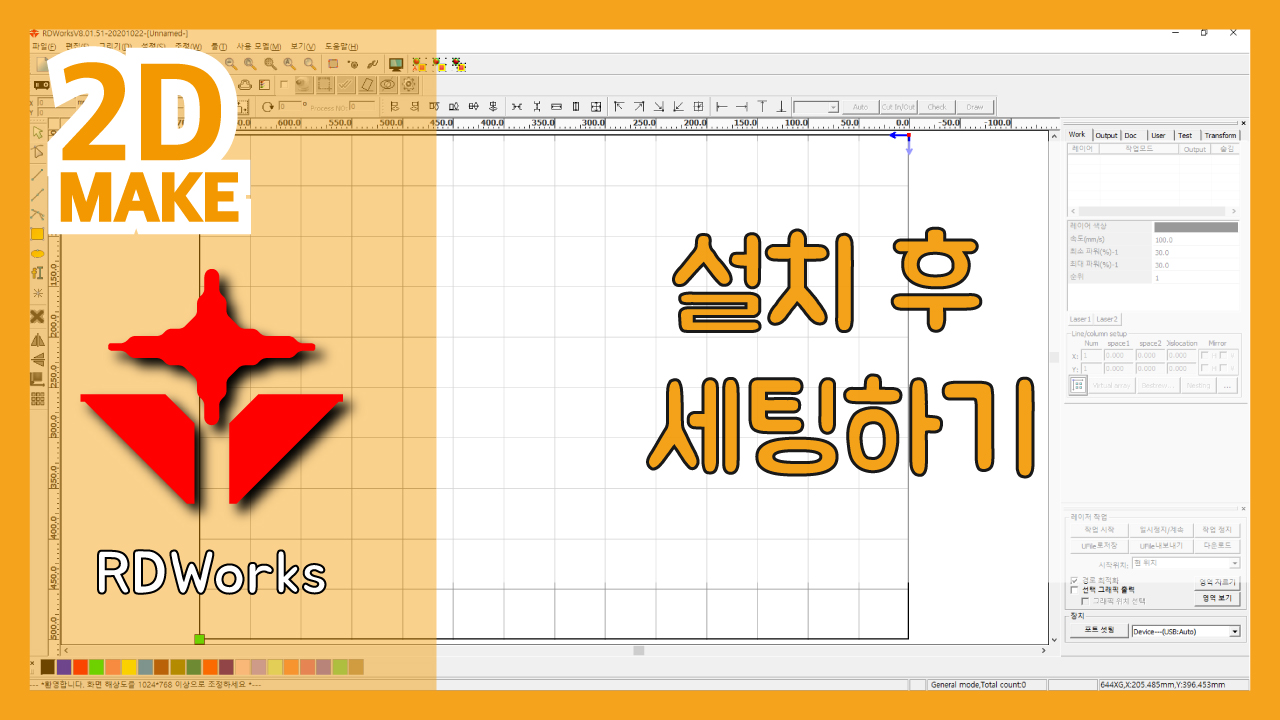The height and width of the screenshot is (720, 1280).
Task: Click the Cut In/Out button
Action: click(898, 106)
